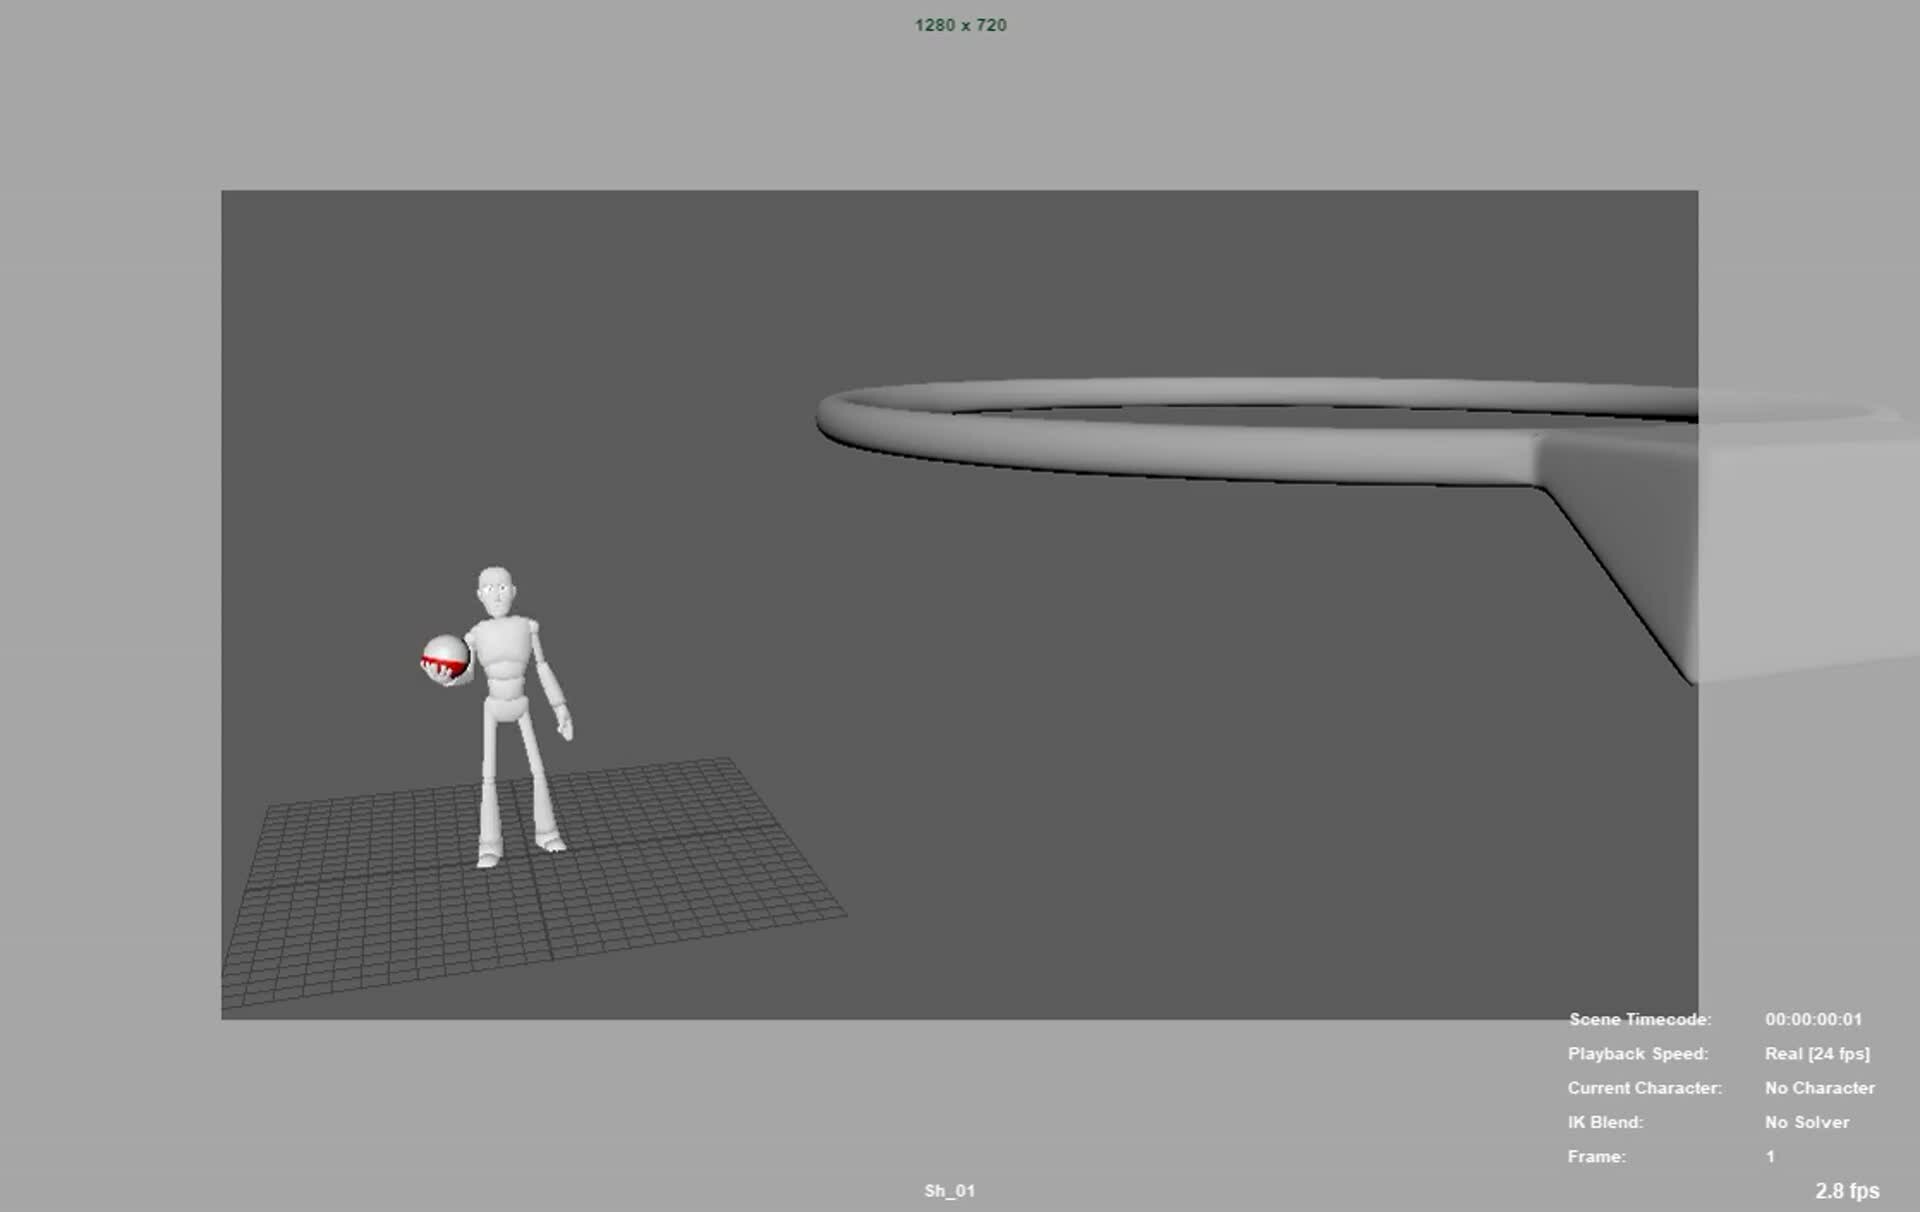Click the 1280 x 720 resolution label
The height and width of the screenshot is (1212, 1920).
click(x=960, y=25)
